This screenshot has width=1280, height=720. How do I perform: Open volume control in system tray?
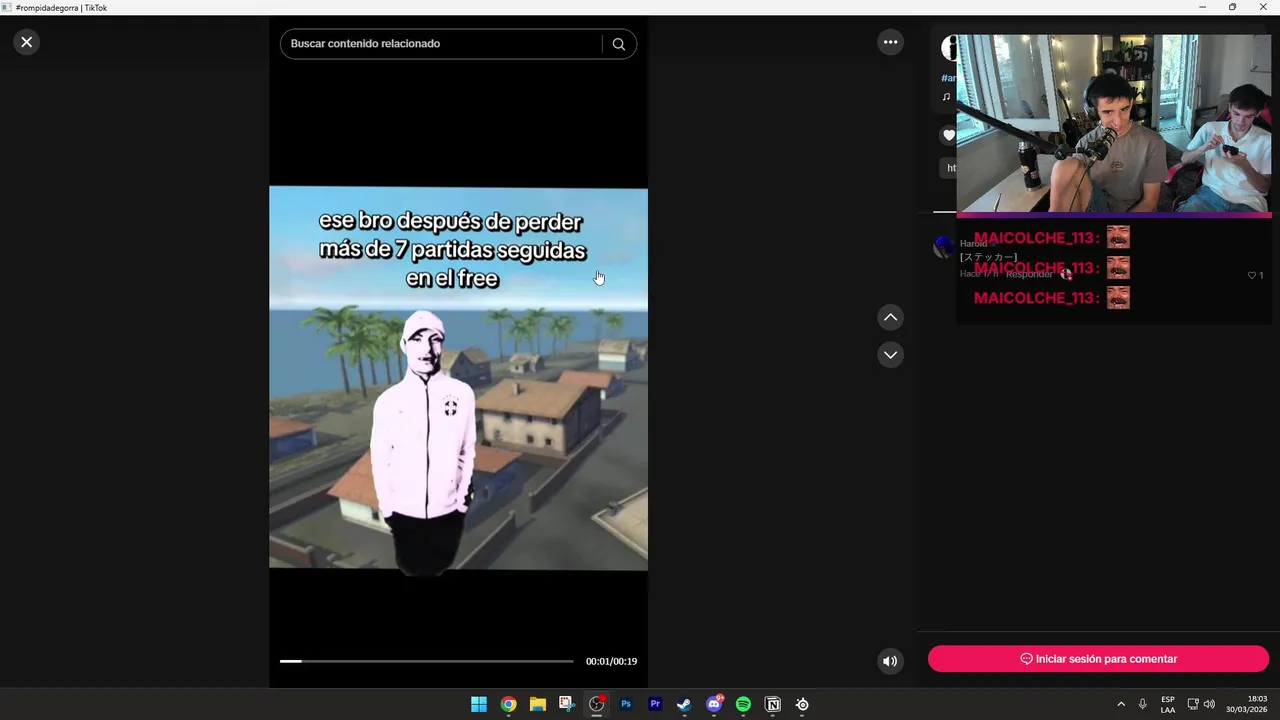1209,704
